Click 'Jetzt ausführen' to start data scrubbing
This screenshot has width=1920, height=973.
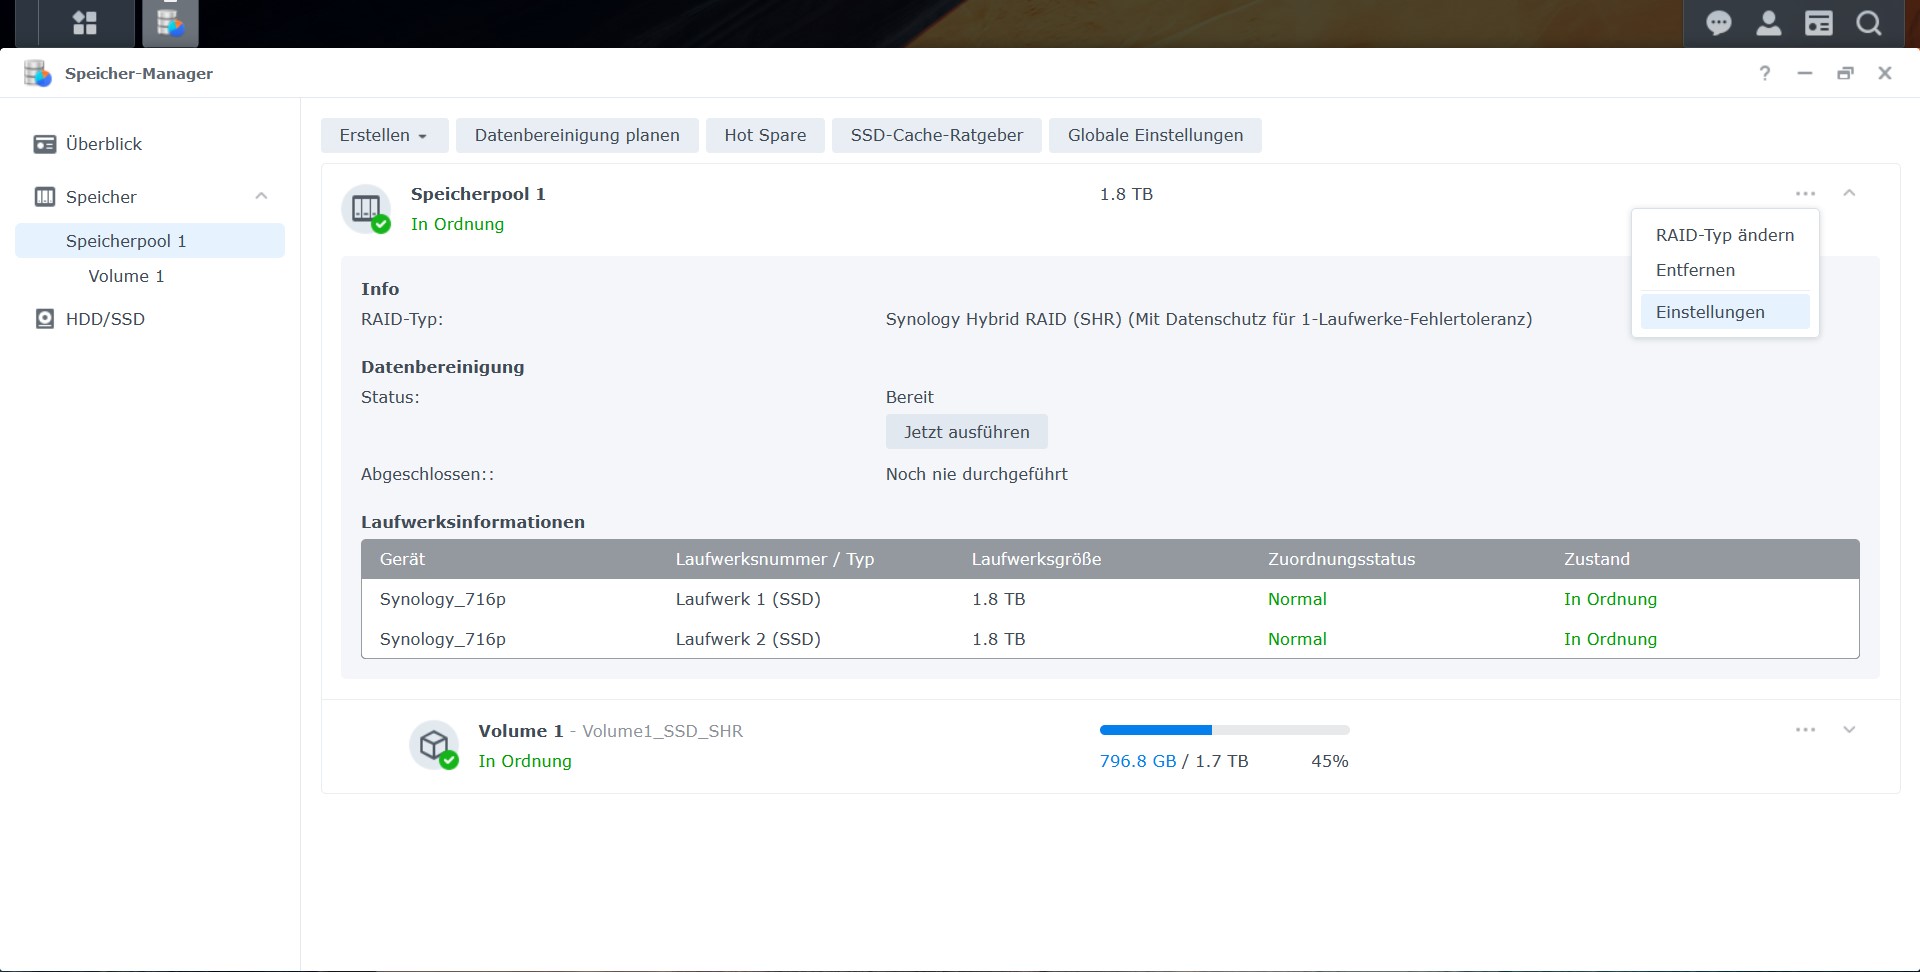tap(967, 432)
